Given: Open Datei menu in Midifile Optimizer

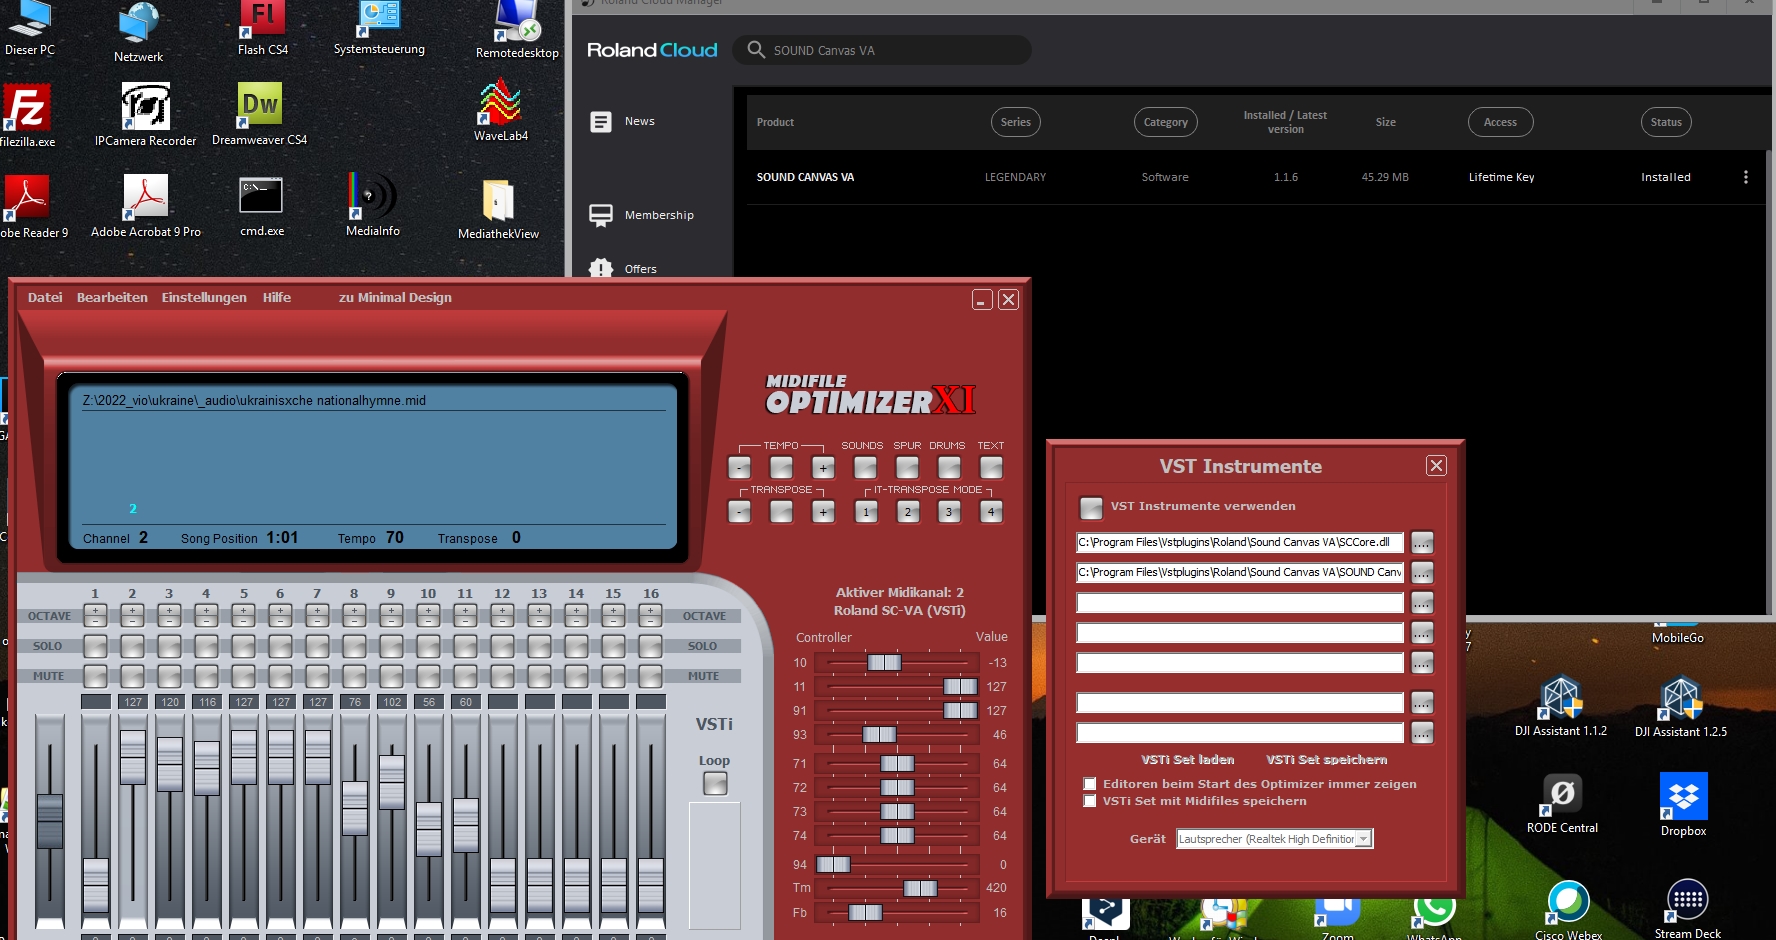Looking at the screenshot, I should pyautogui.click(x=45, y=298).
